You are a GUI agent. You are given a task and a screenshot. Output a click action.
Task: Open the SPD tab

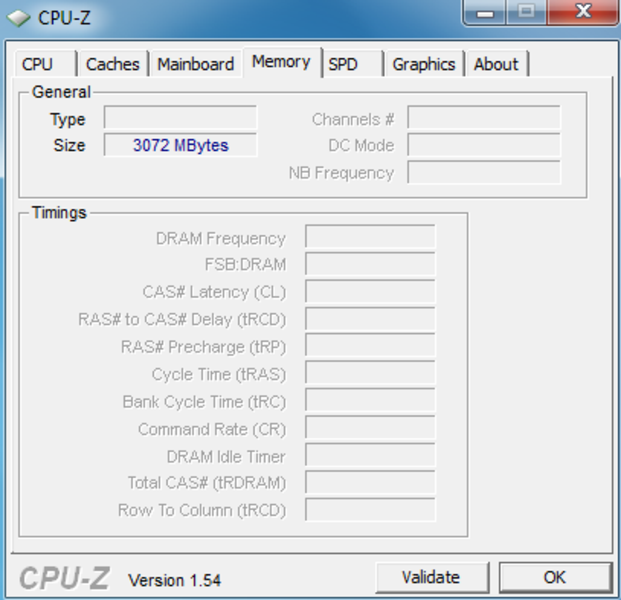[352, 64]
